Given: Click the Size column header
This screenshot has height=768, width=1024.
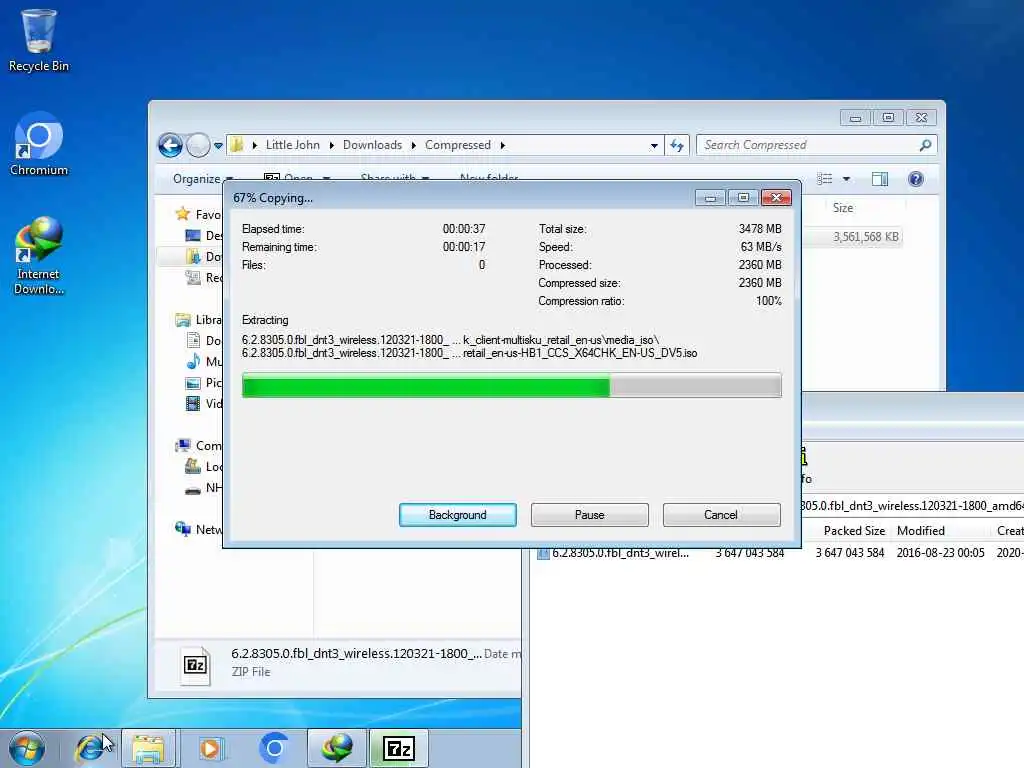Looking at the screenshot, I should [842, 208].
